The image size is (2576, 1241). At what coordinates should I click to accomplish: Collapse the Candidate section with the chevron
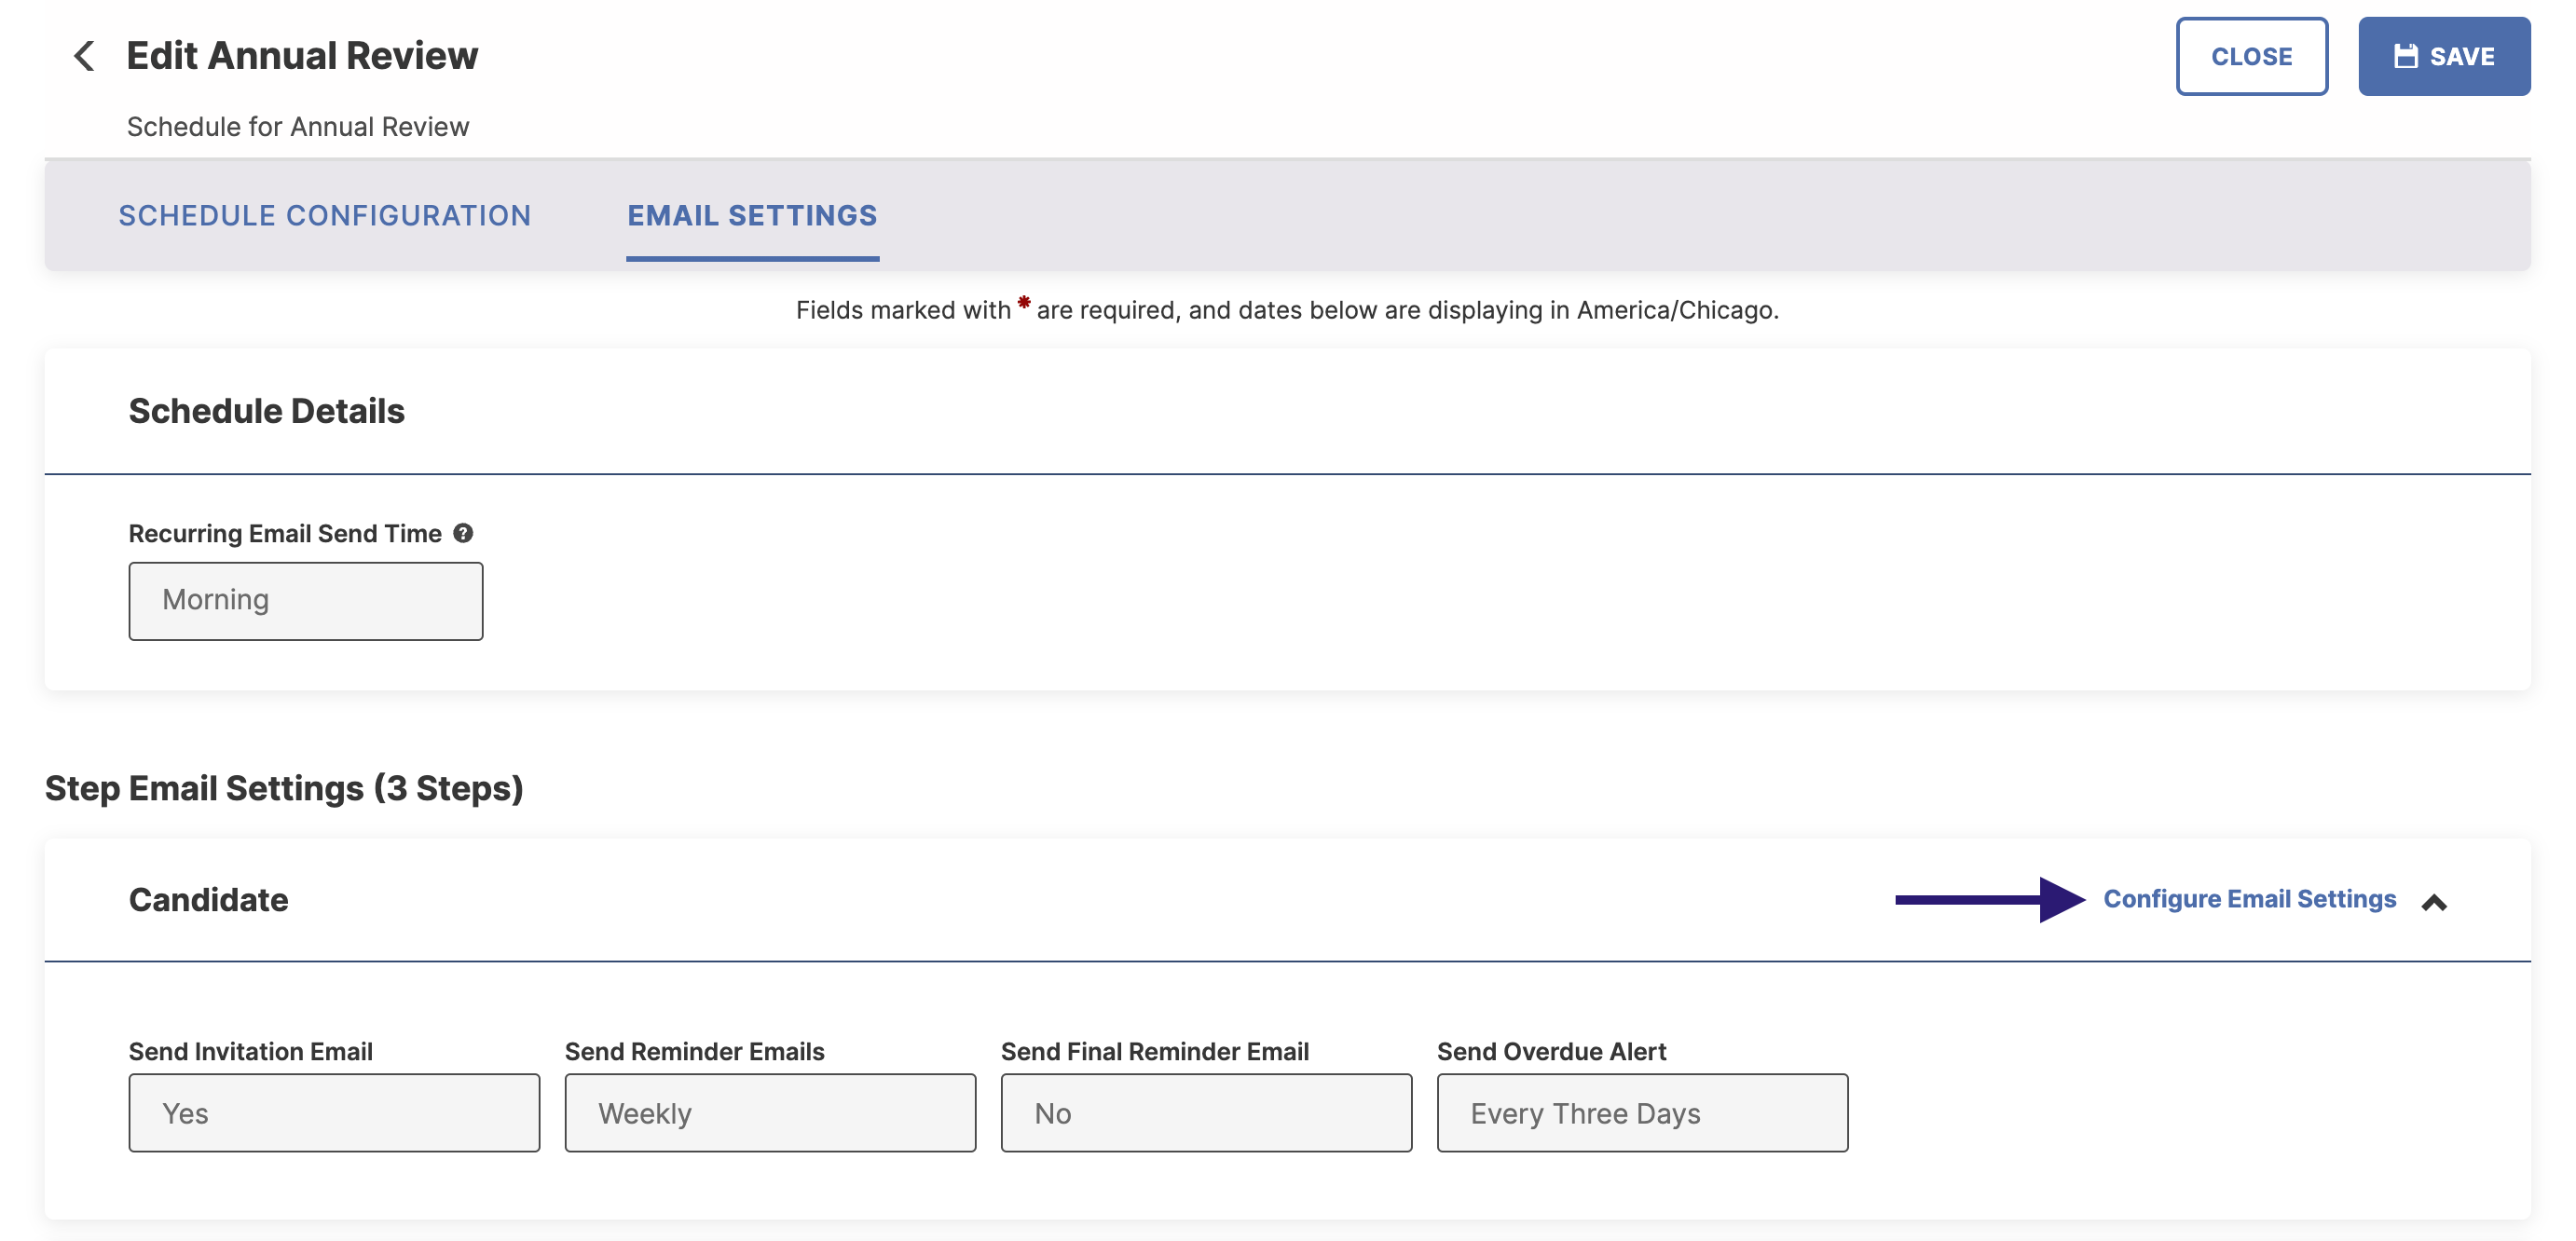[2434, 902]
